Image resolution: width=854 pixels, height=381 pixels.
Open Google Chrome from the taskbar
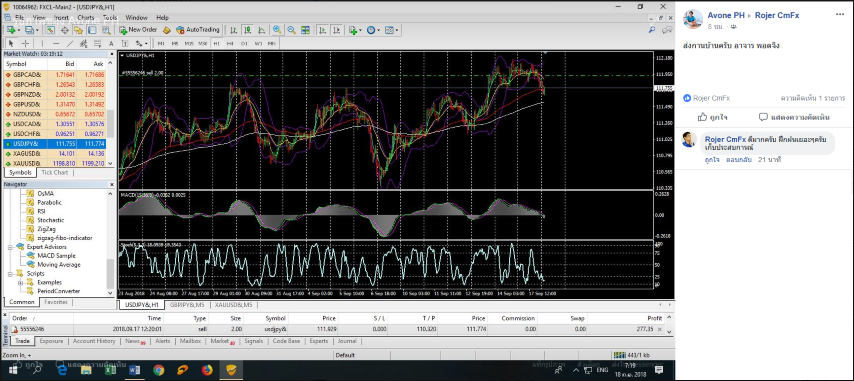(158, 370)
